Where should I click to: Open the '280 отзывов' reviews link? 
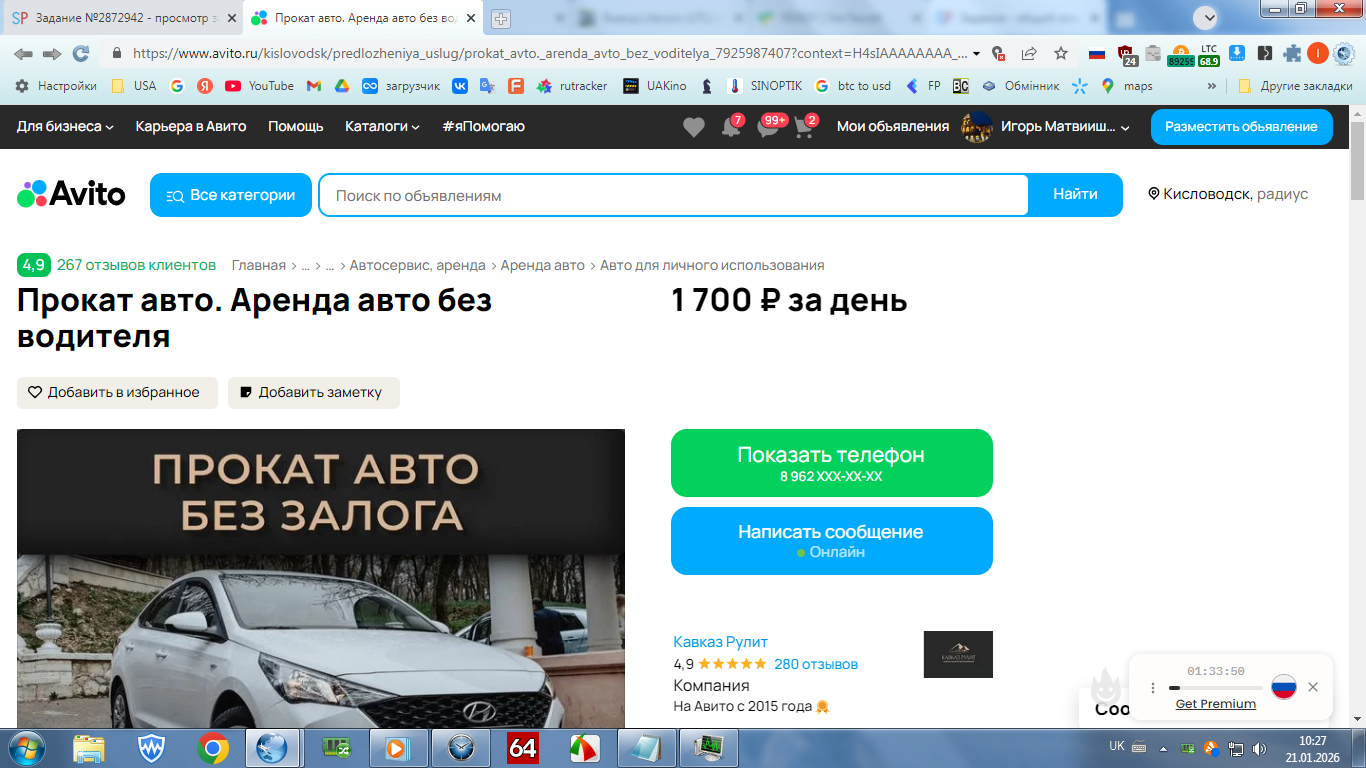coord(816,664)
